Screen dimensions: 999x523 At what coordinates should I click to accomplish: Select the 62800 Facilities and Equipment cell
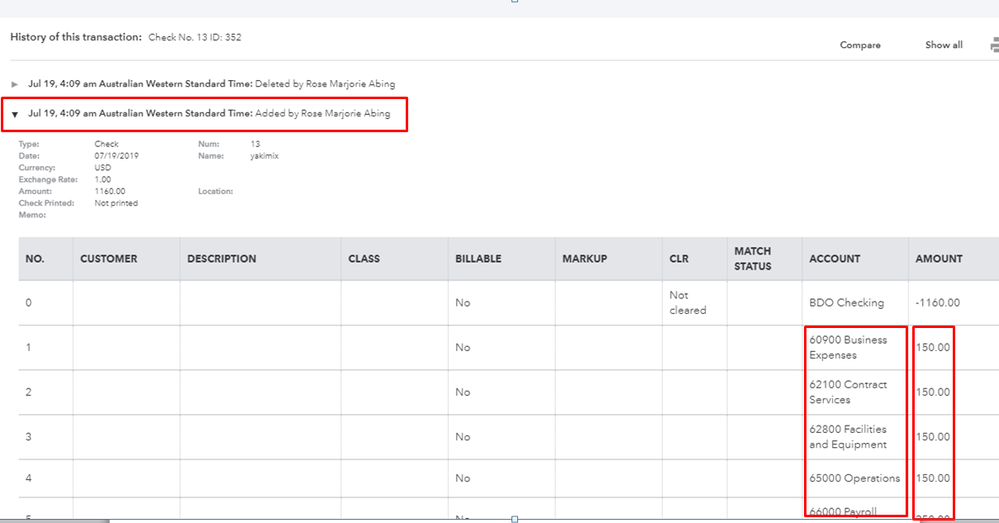coord(848,437)
